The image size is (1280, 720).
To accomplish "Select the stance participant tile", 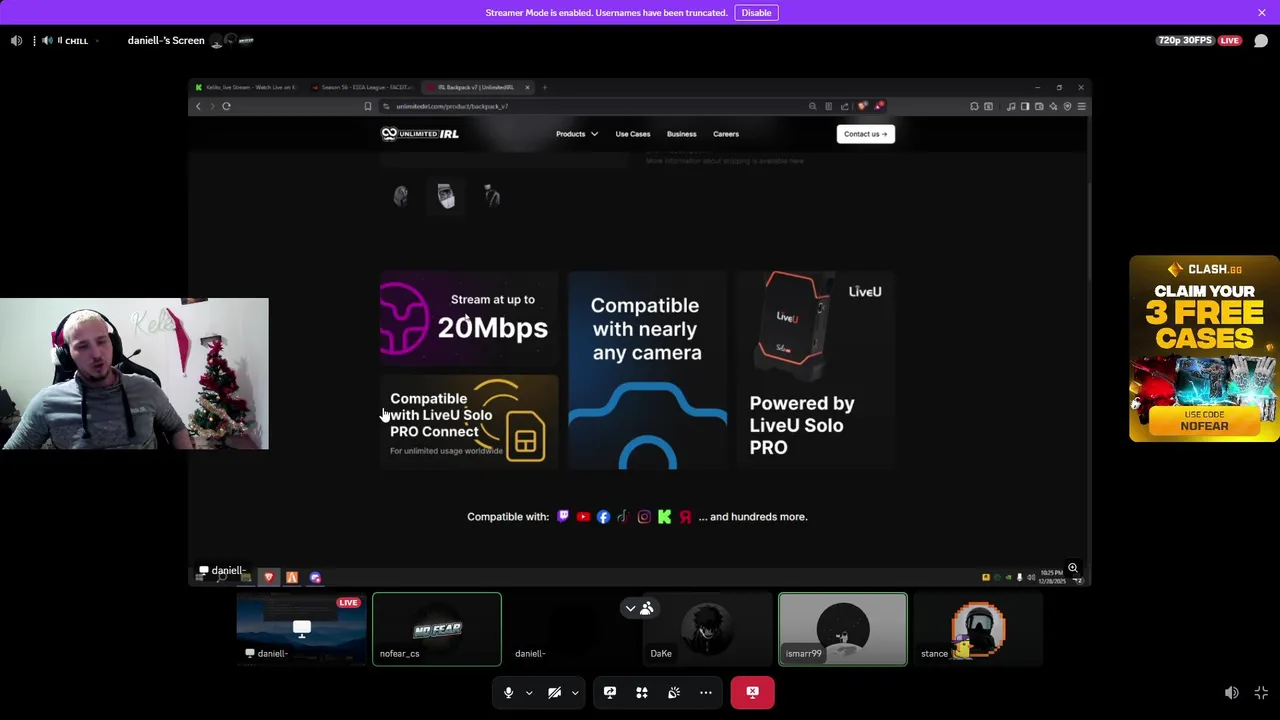I will click(978, 629).
